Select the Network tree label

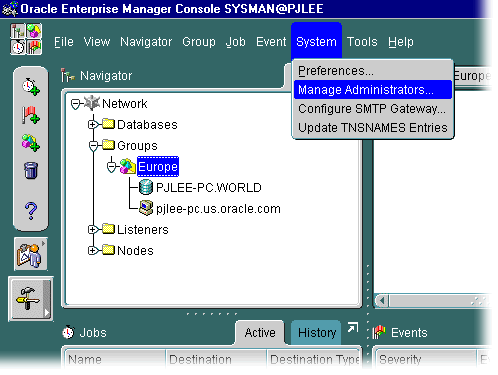[125, 104]
